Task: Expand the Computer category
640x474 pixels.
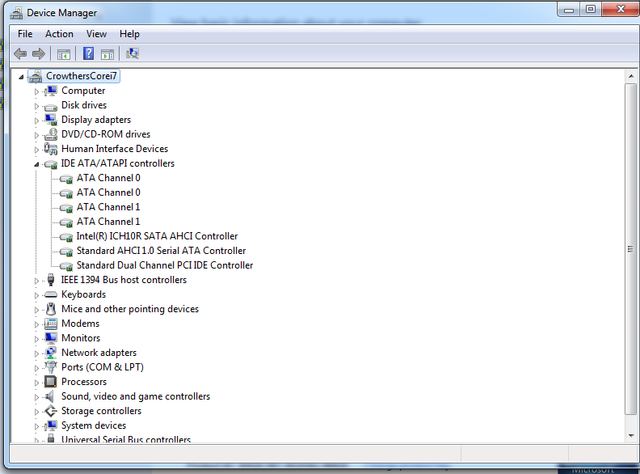Action: pos(36,91)
